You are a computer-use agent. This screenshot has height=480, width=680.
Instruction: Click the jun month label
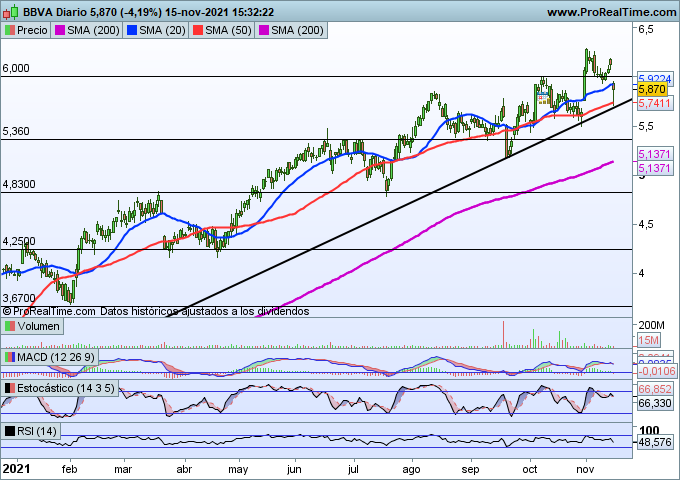(x=294, y=469)
